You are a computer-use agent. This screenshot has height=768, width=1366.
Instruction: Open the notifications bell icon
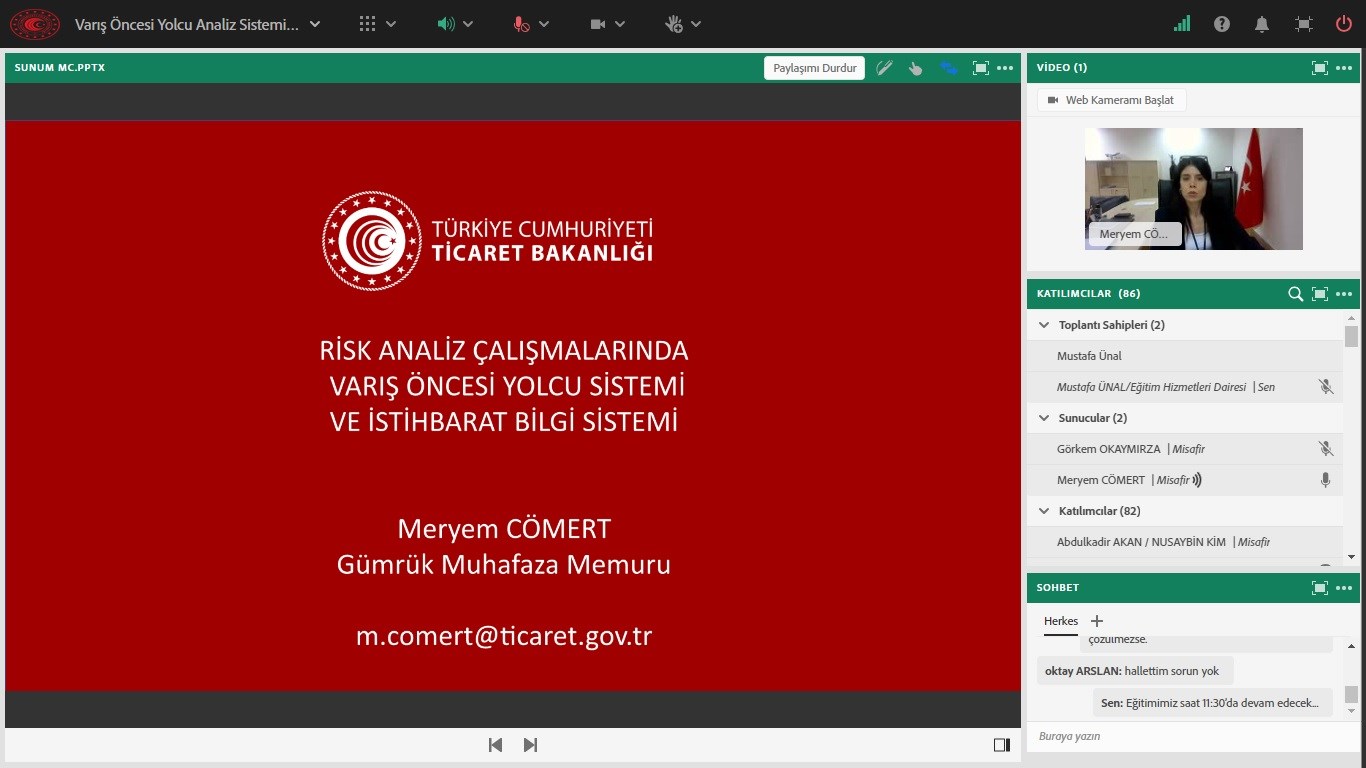coord(1263,24)
